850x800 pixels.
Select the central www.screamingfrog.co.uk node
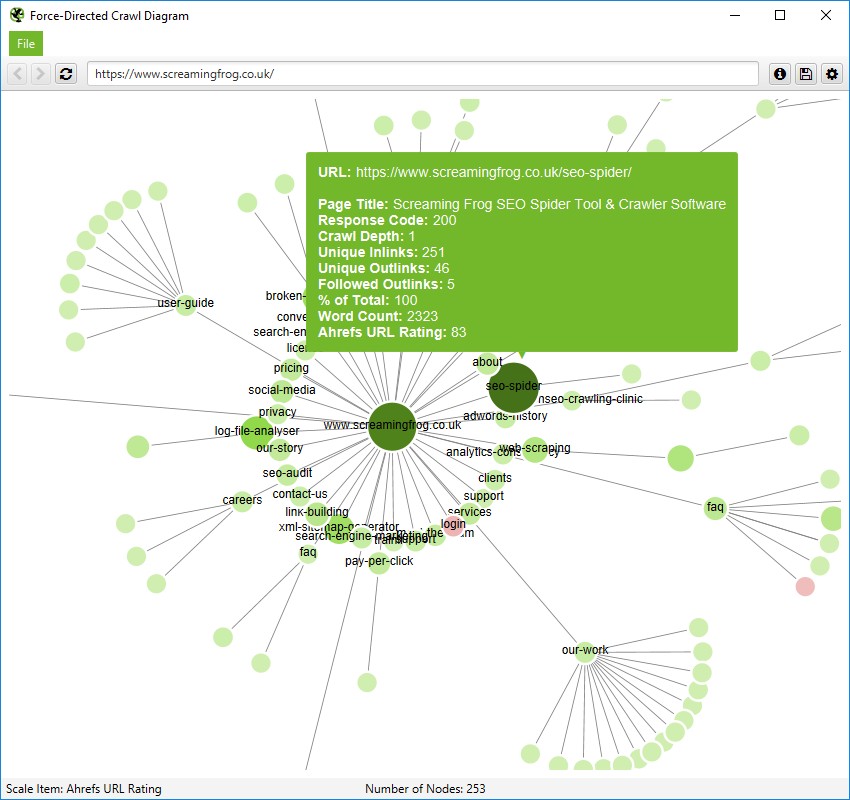392,427
